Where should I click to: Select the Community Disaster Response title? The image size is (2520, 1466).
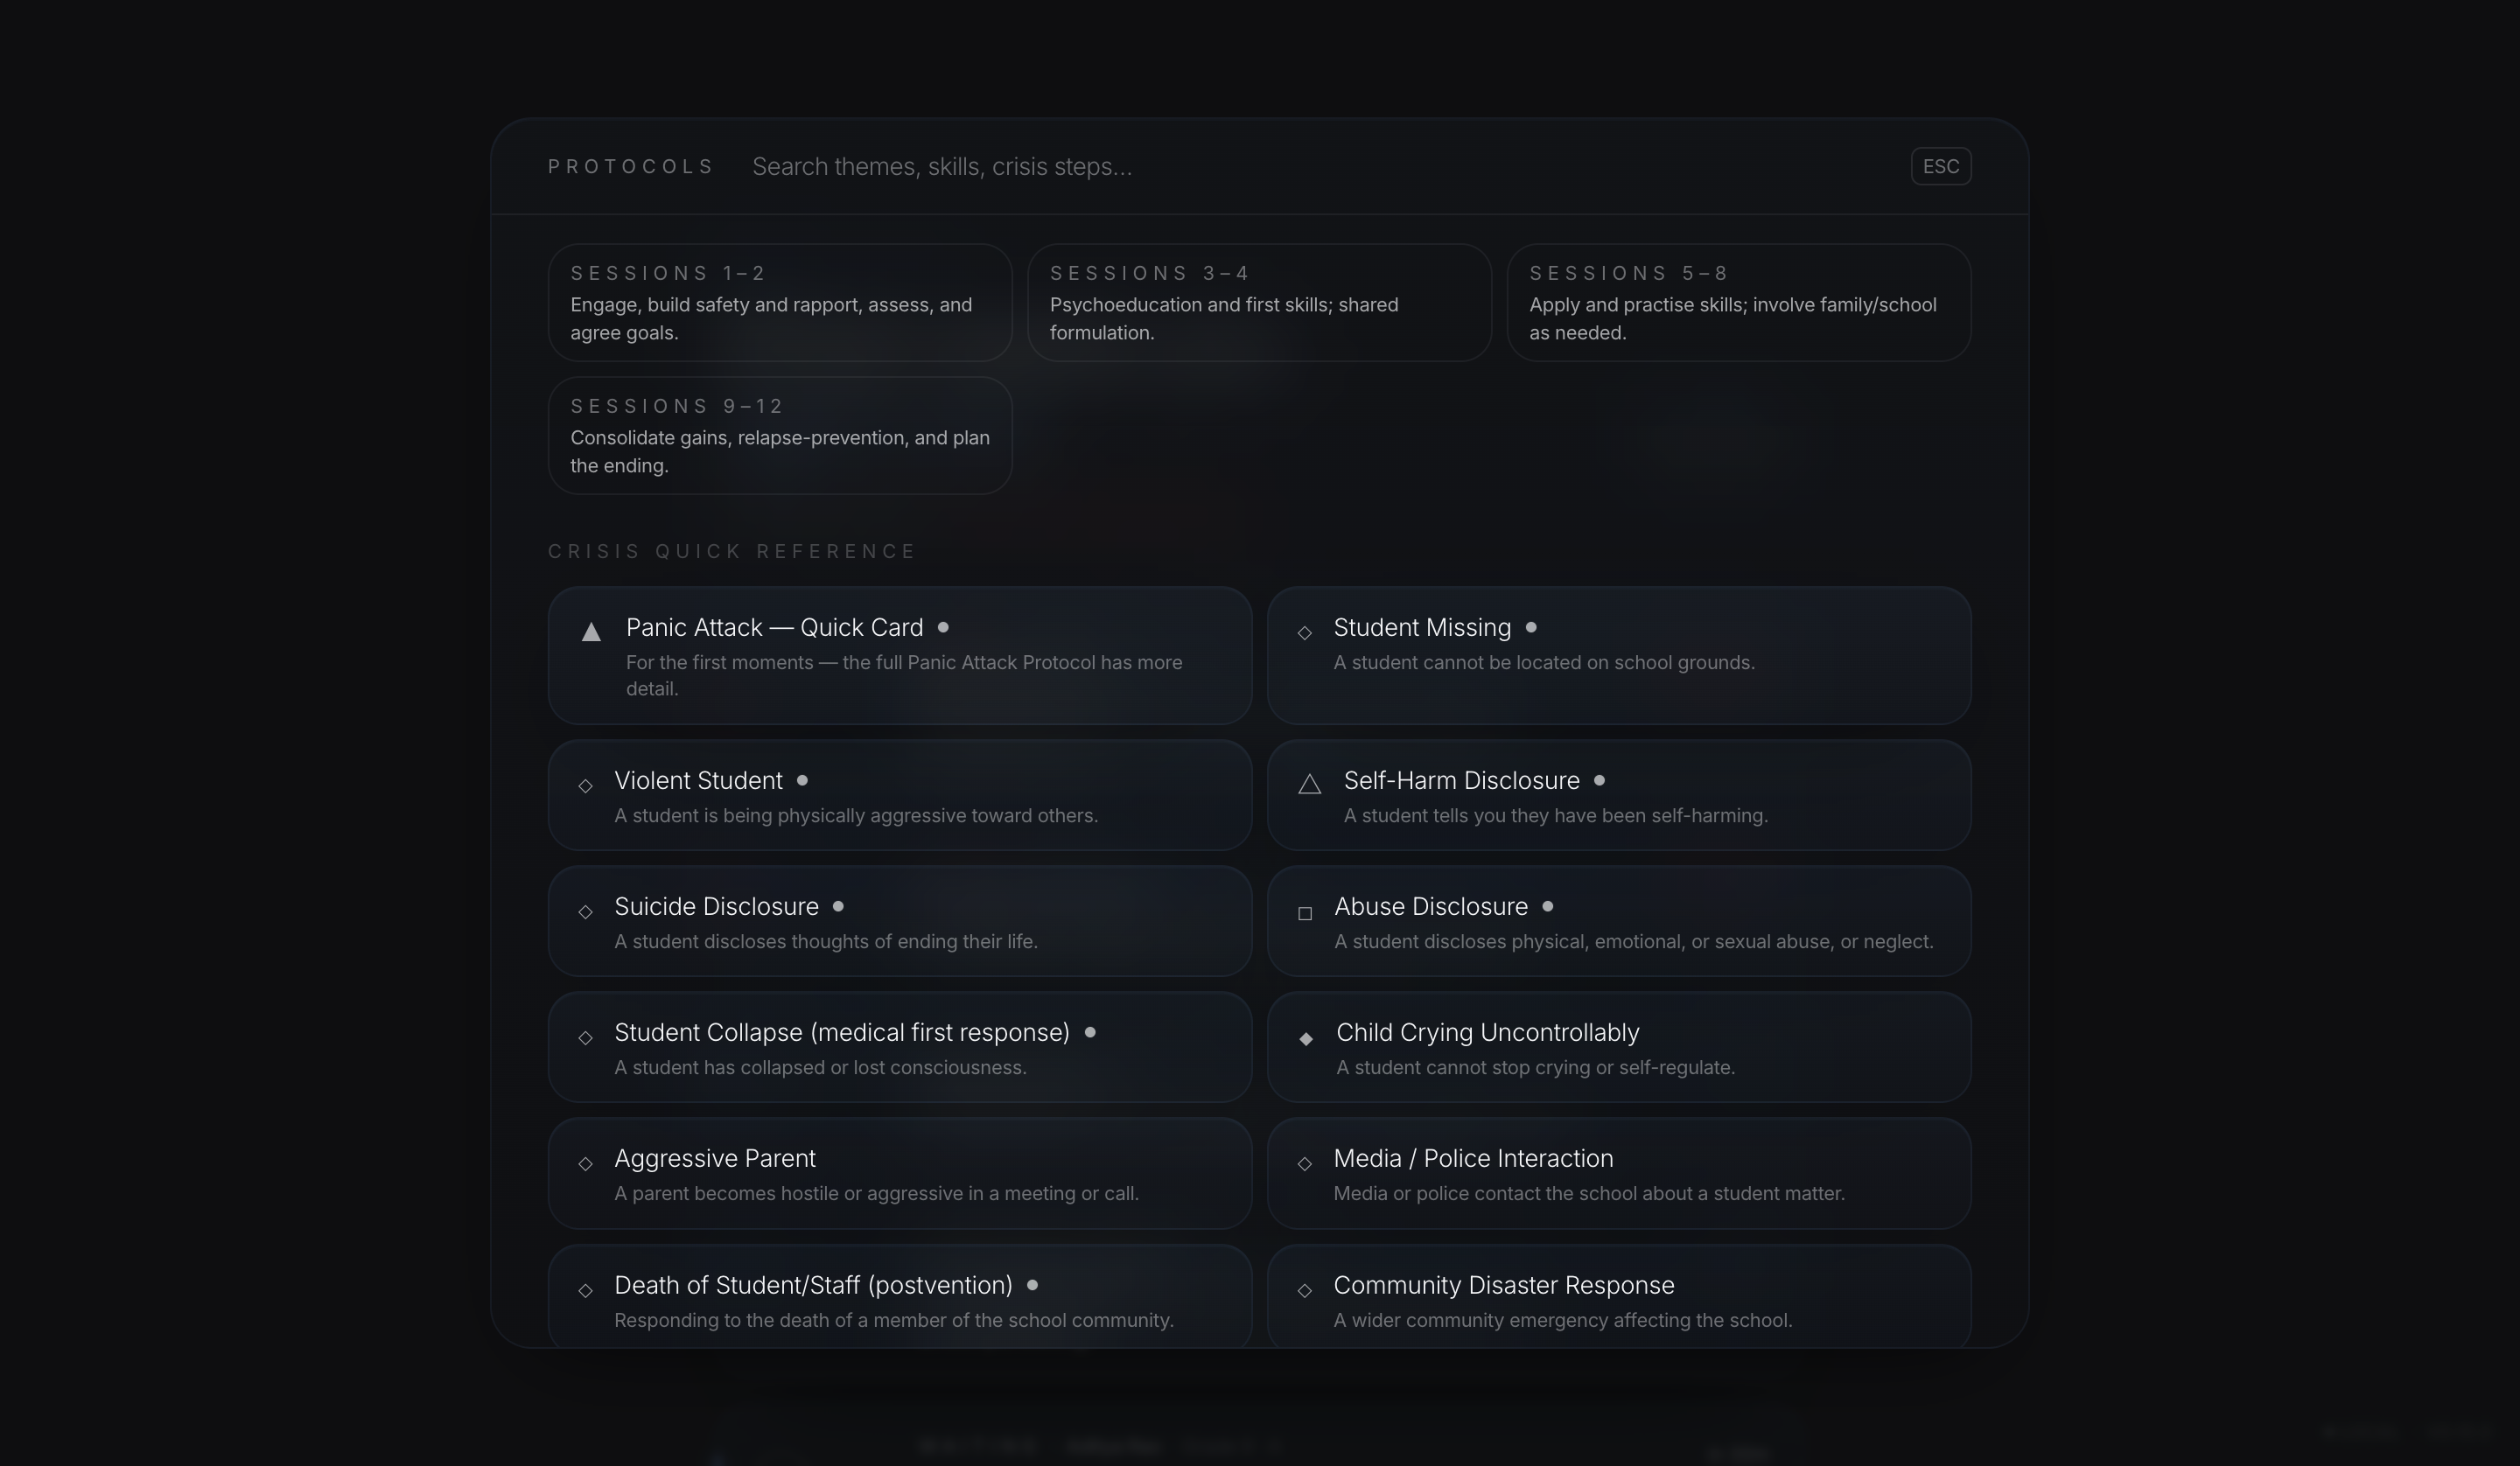[x=1503, y=1285]
